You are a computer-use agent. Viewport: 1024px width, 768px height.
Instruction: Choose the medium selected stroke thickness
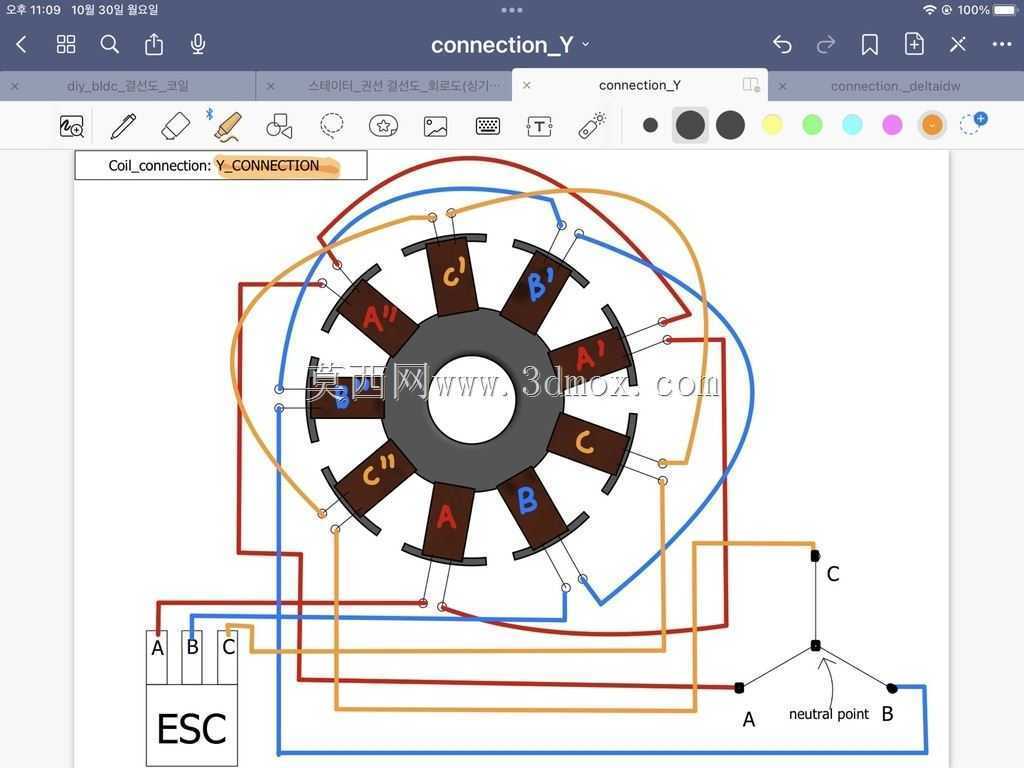pos(690,125)
